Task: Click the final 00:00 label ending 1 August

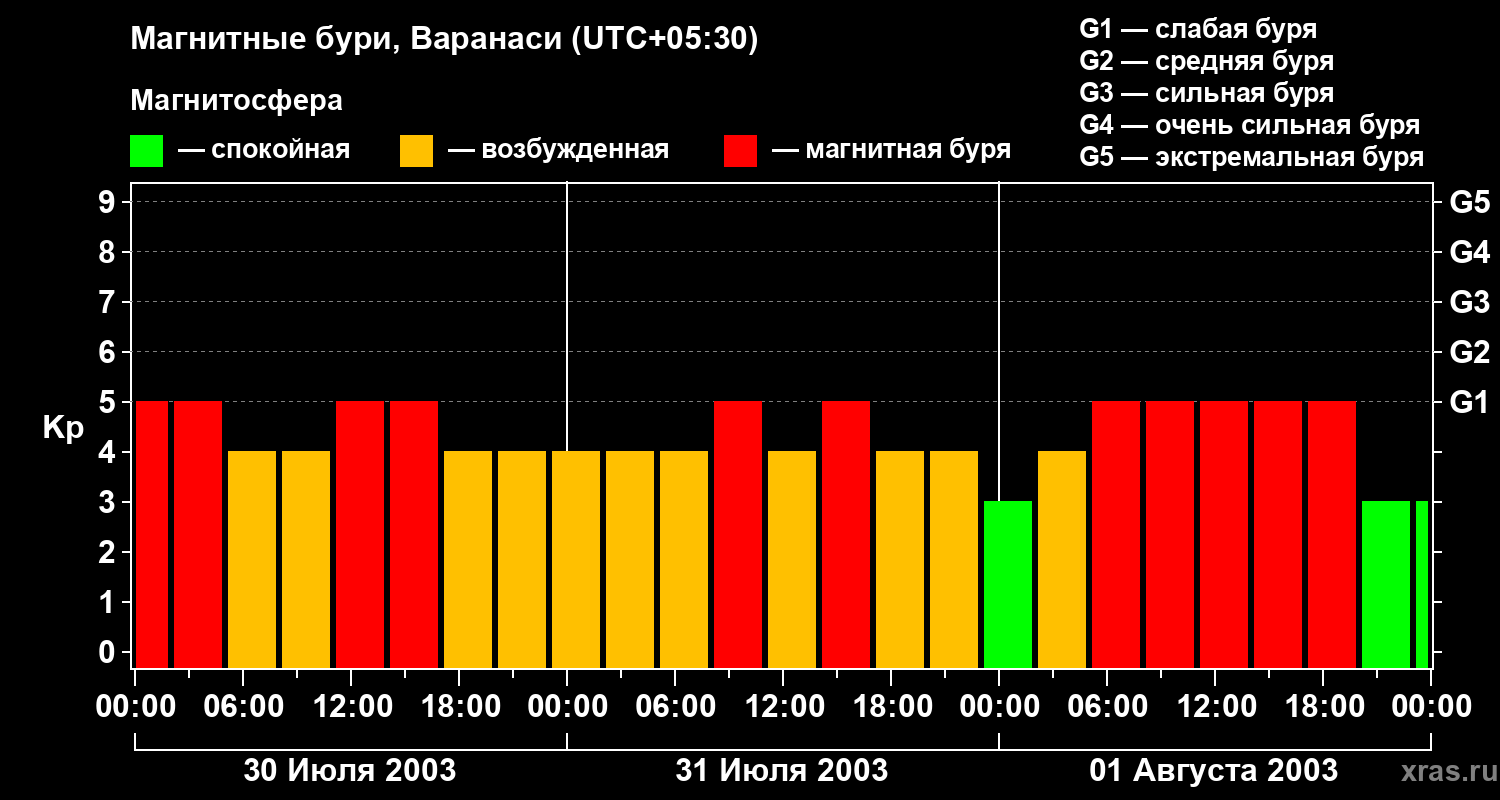Action: point(1431,707)
